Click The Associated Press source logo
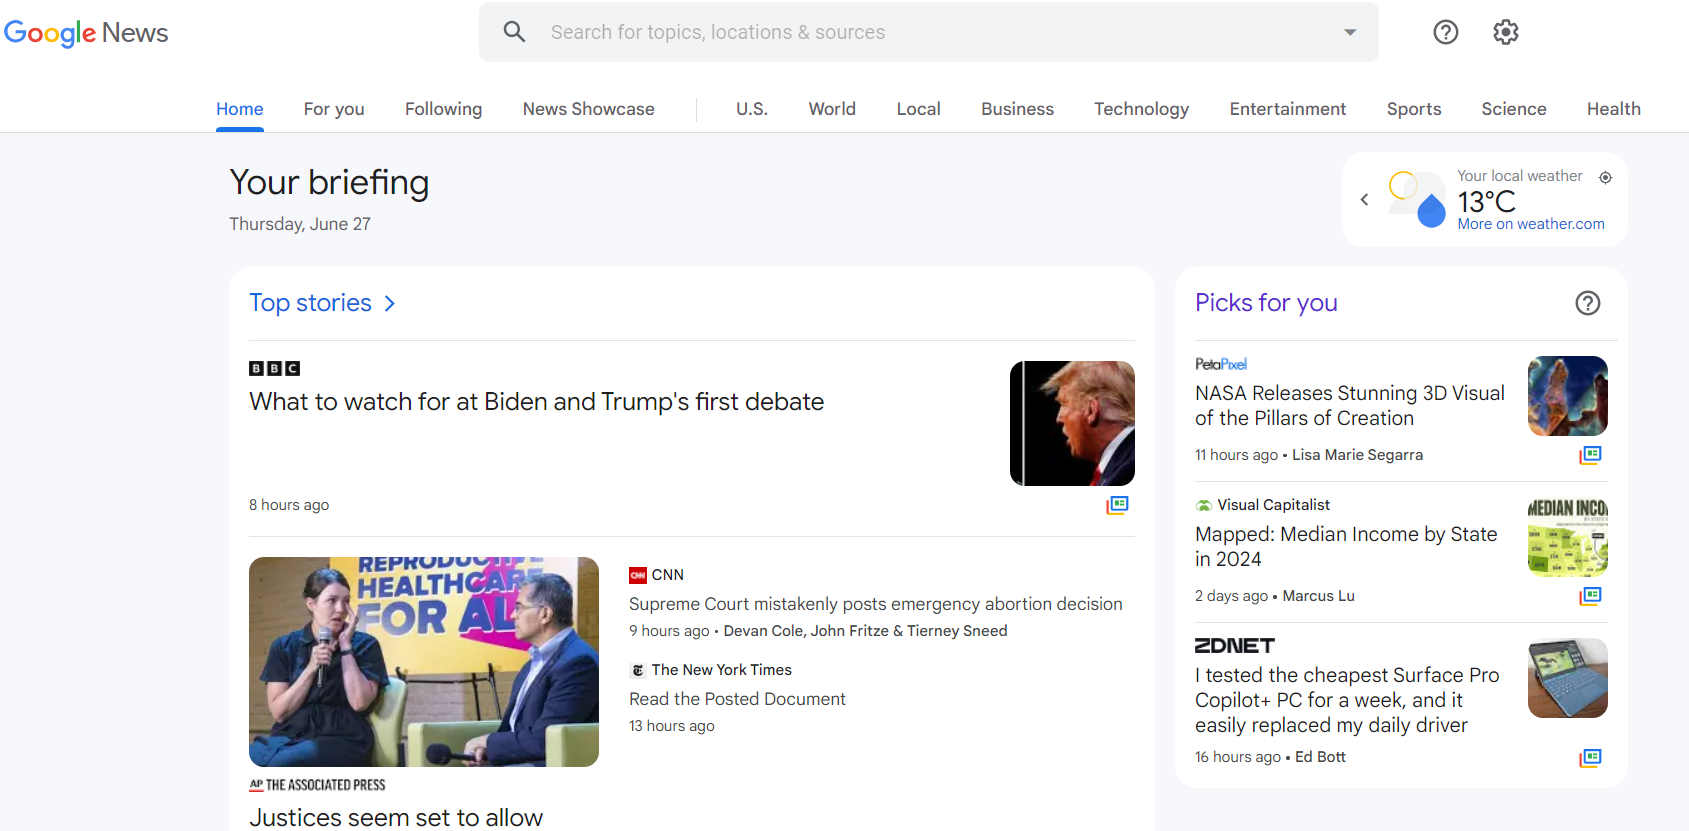 (317, 785)
